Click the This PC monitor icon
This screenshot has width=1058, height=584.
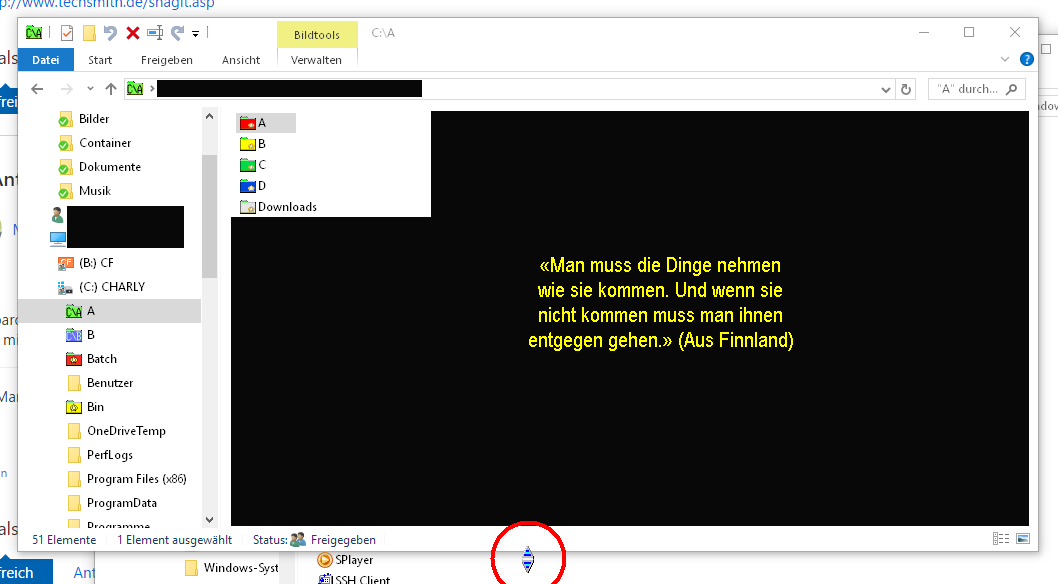click(58, 239)
